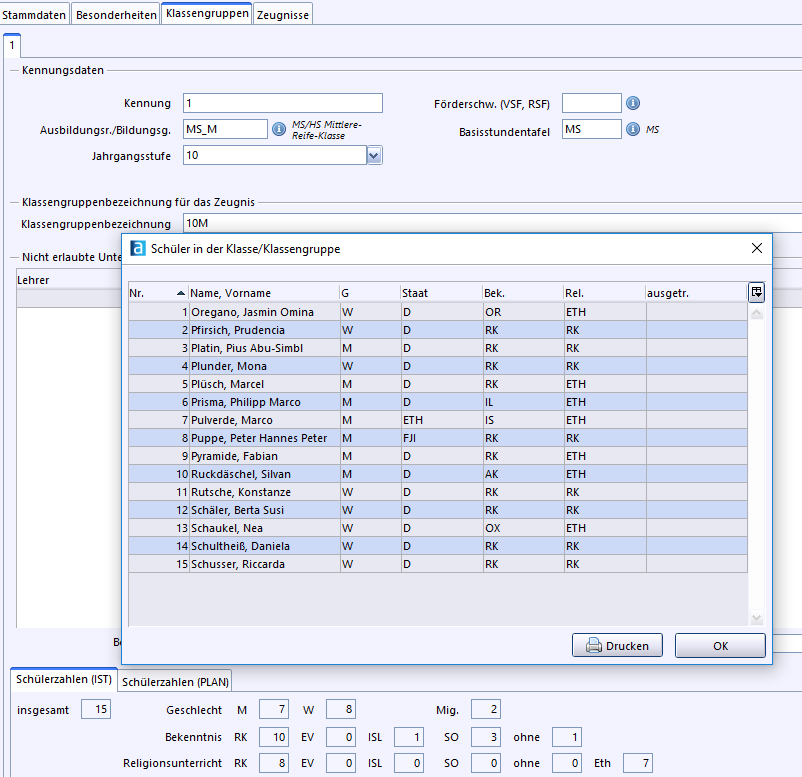Viewport: 802px width, 777px height.
Task: Click Religionsunterricht Eth count field
Action: 638,763
